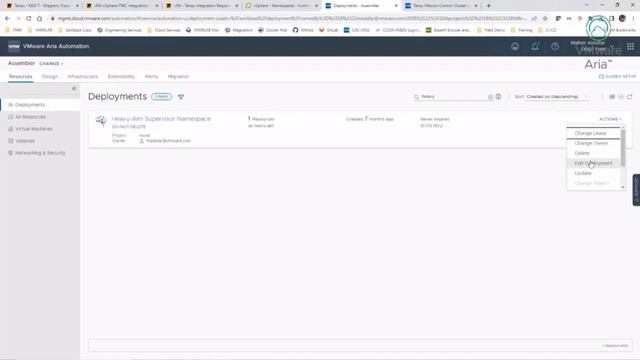Open the Sort by Created on dropdown
This screenshot has width=640, height=360.
tap(557, 97)
